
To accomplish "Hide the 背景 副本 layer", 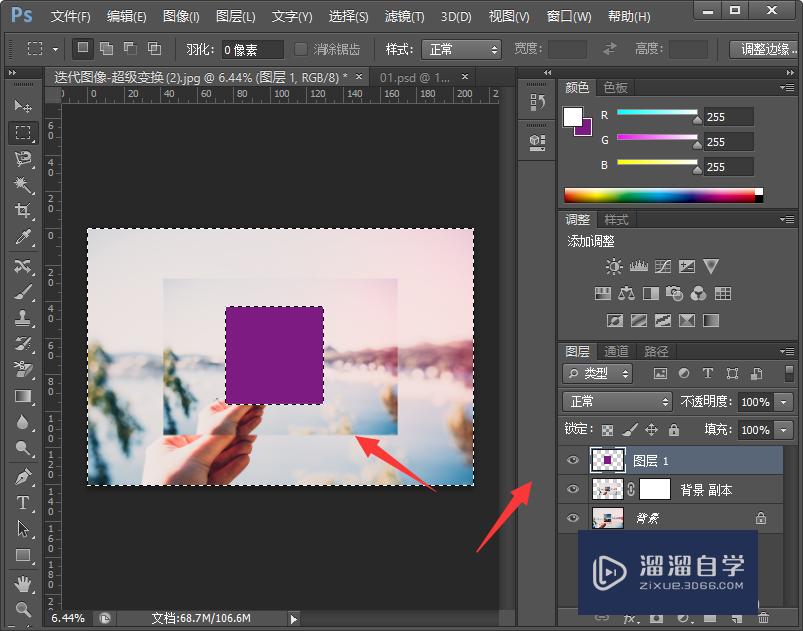I will tap(573, 489).
